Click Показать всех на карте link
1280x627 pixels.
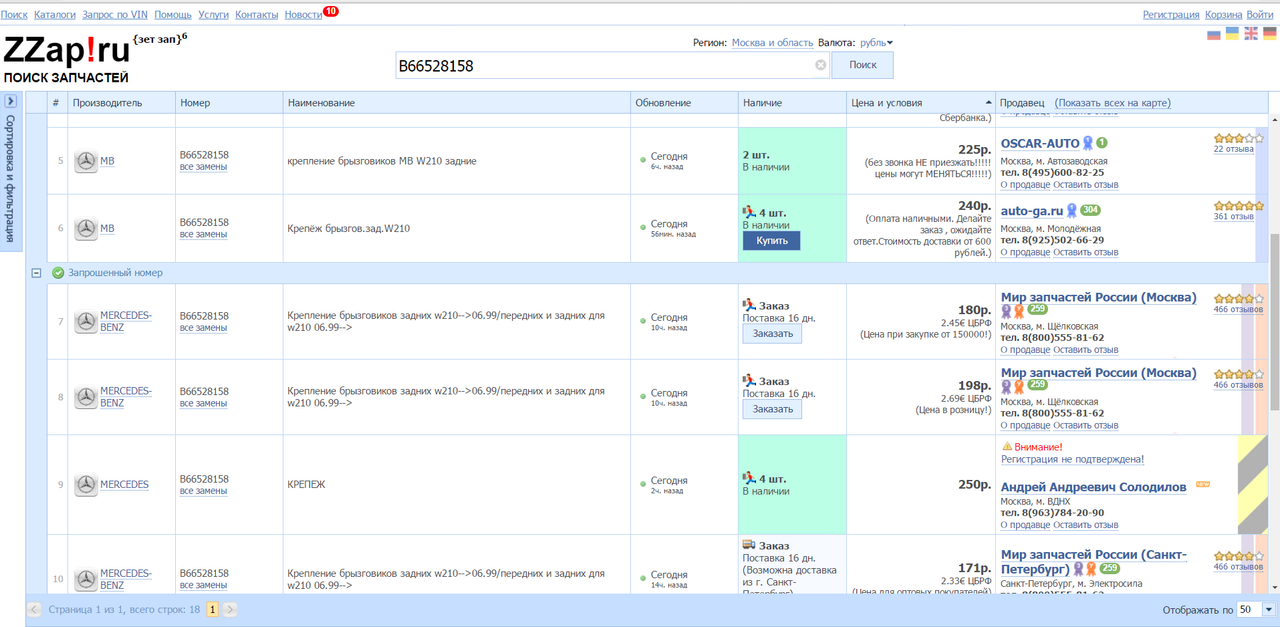[1113, 103]
